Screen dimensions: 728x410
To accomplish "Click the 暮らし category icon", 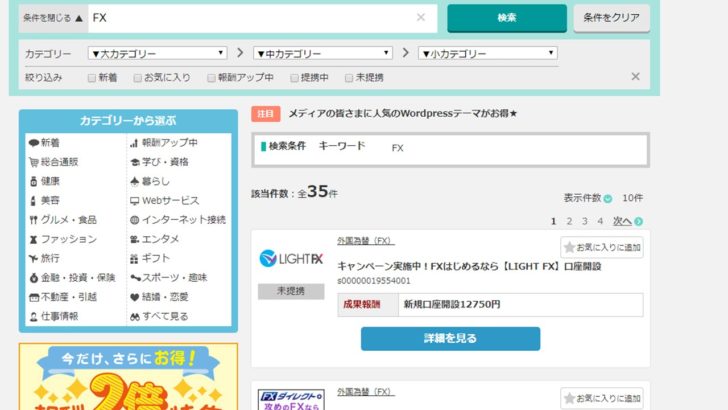I will pyautogui.click(x=135, y=182).
